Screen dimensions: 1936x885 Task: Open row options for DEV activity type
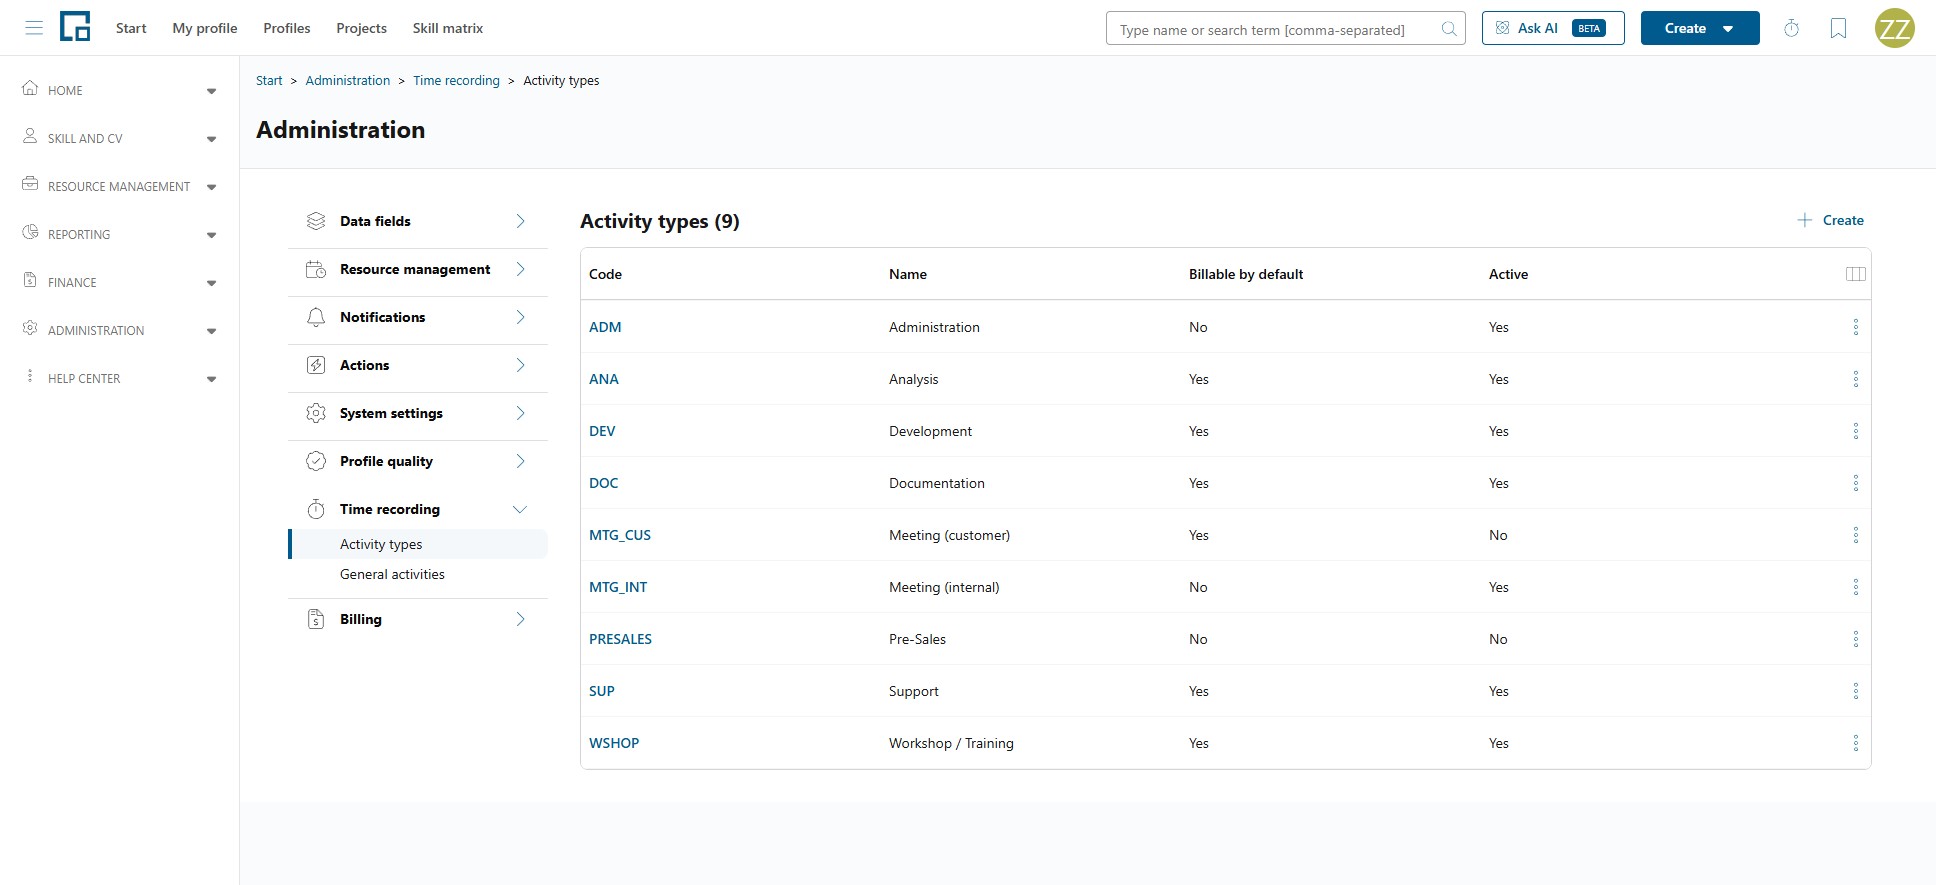pyautogui.click(x=1855, y=431)
